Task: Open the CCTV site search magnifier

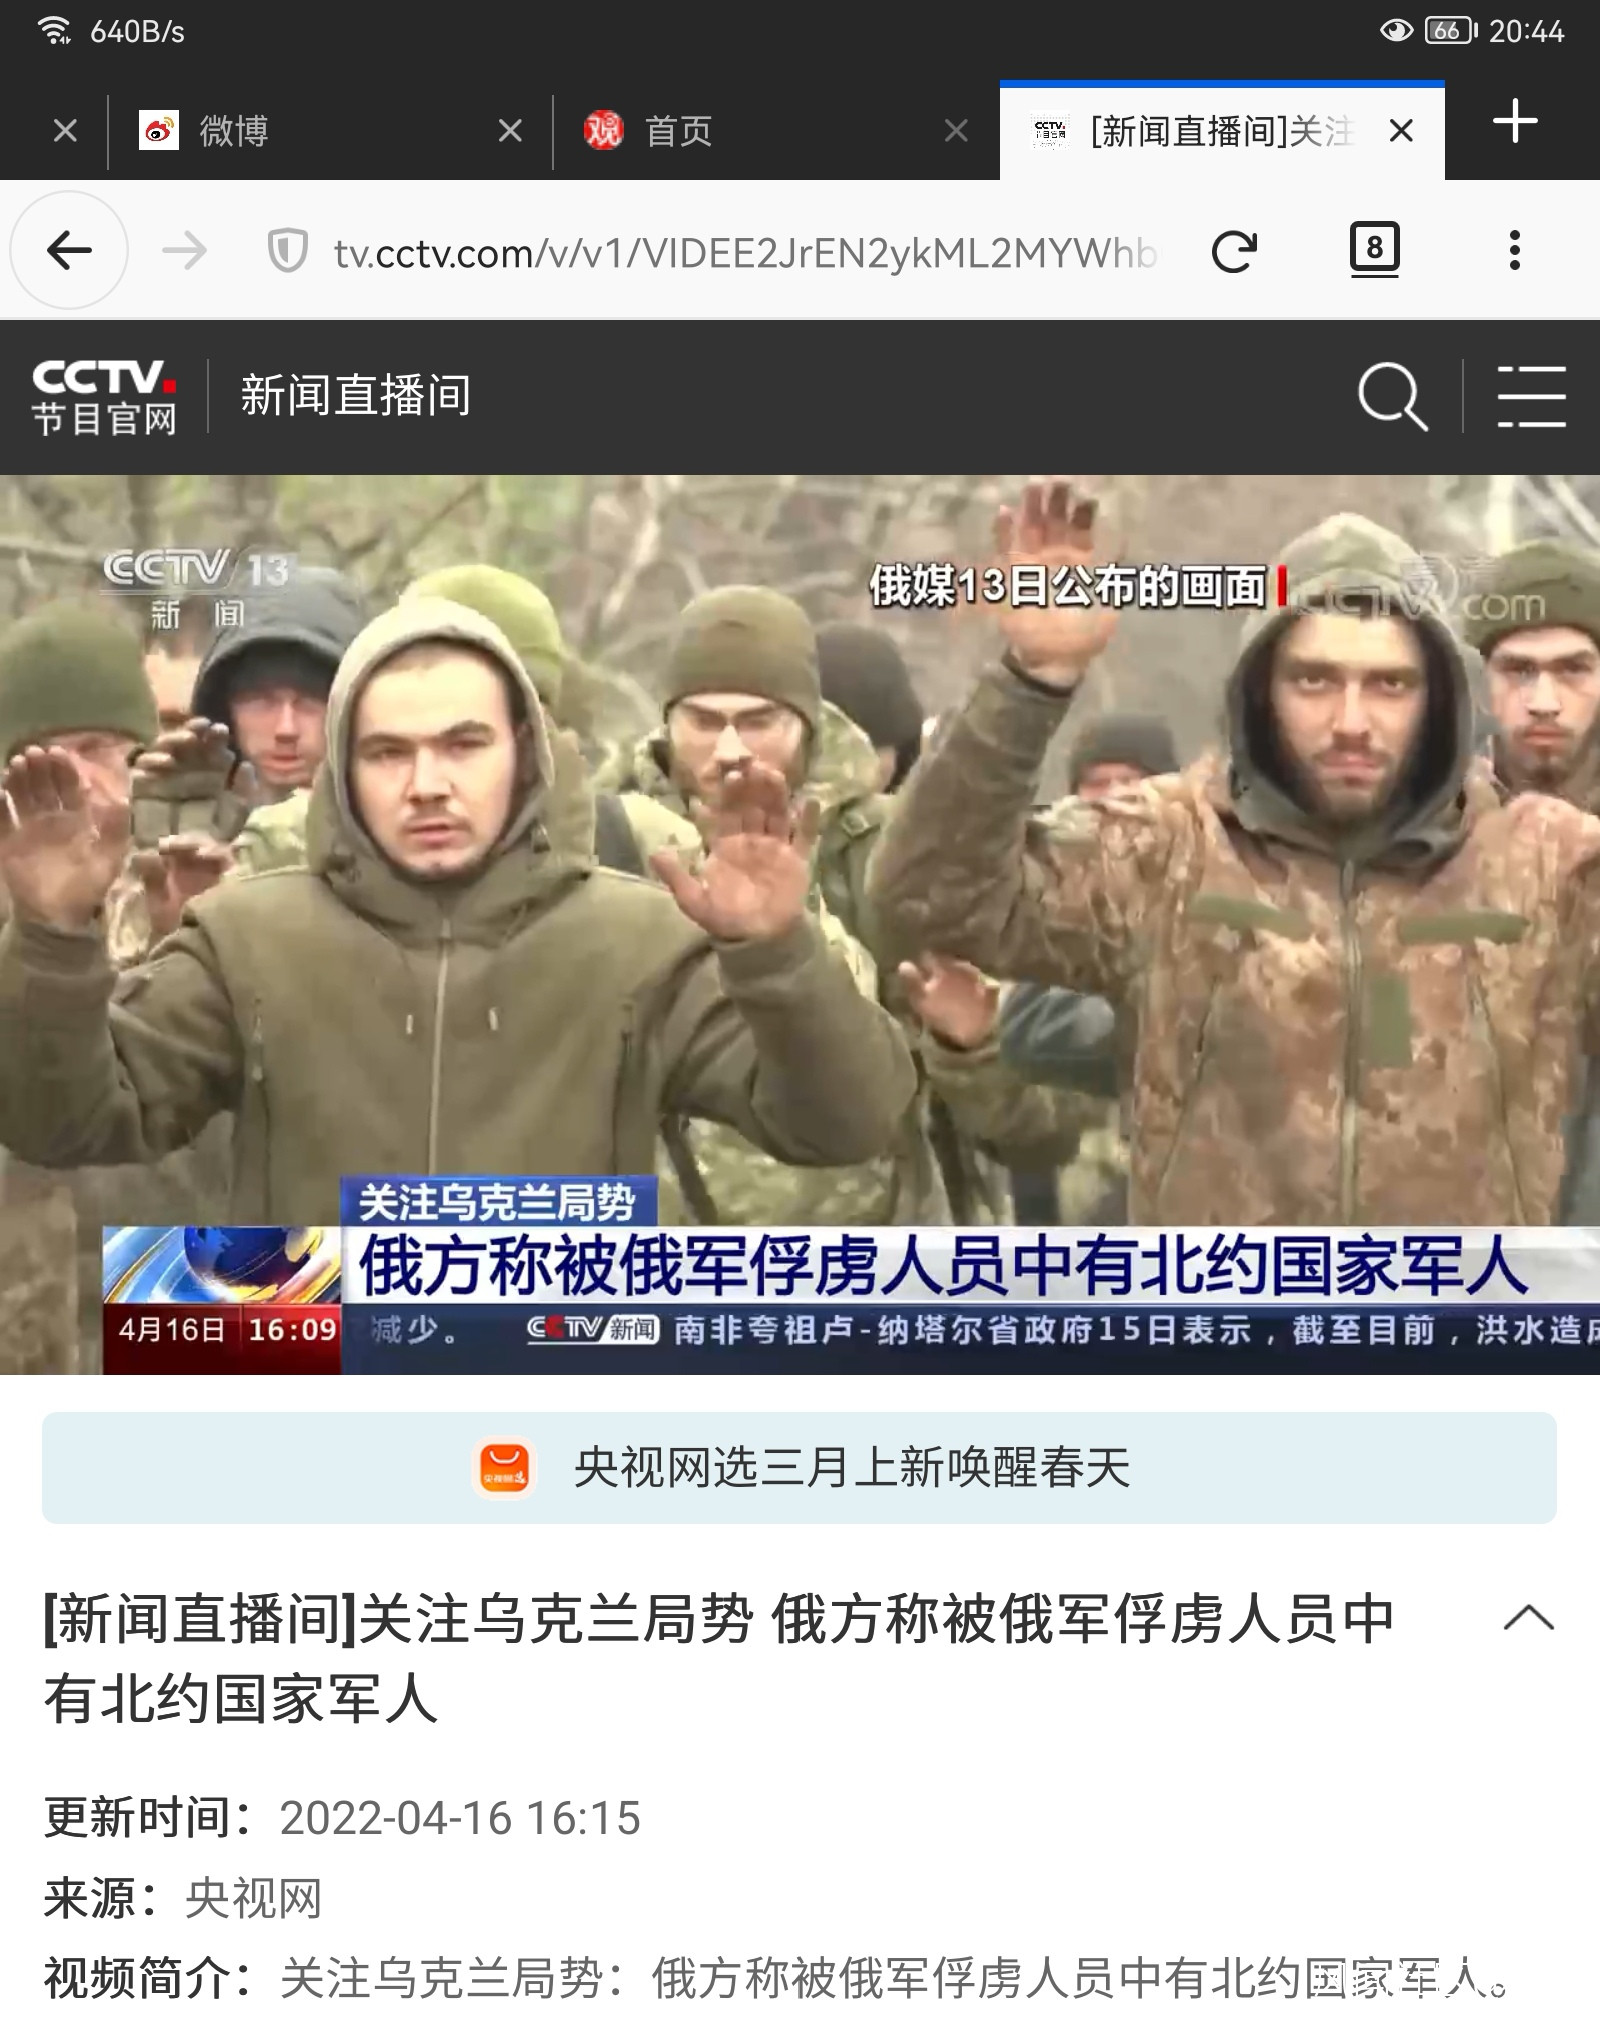Action: tap(1392, 397)
